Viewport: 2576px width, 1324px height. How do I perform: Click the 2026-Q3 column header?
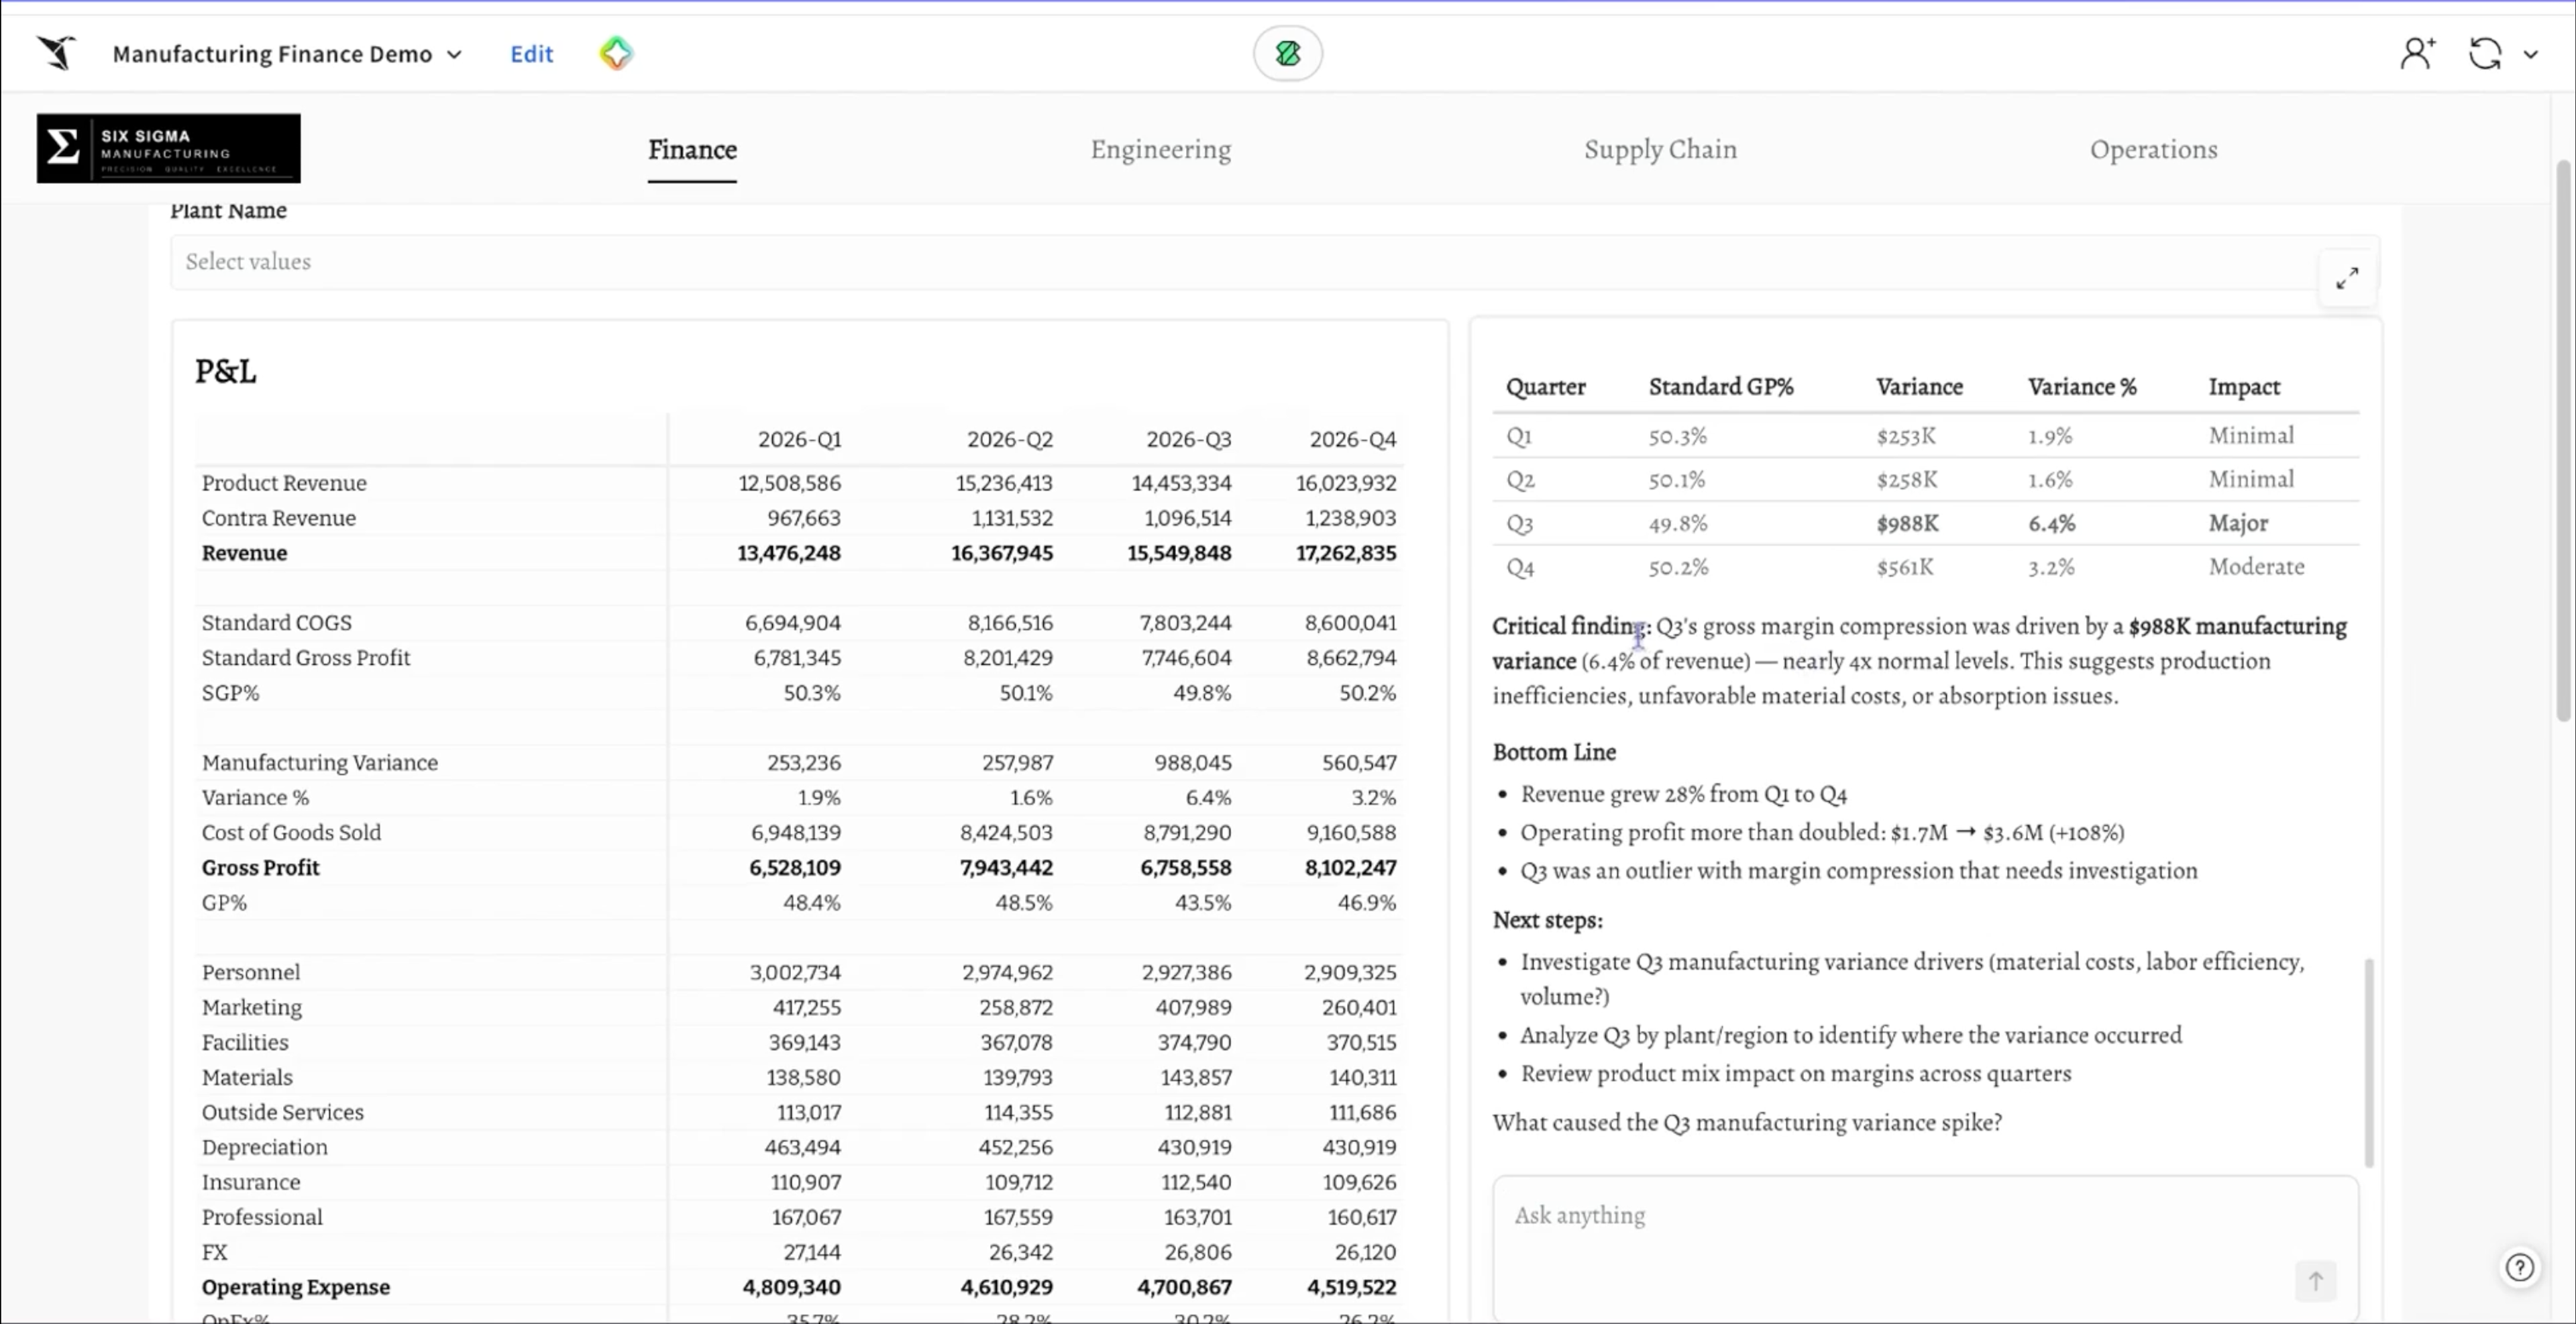(1188, 439)
